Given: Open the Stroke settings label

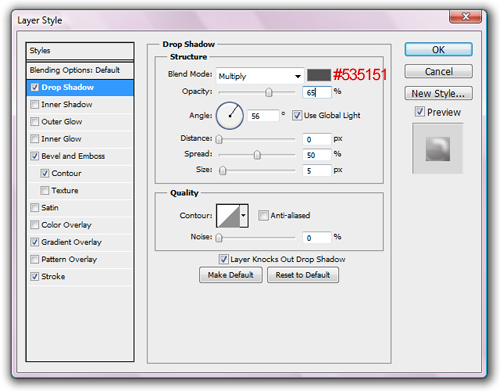Looking at the screenshot, I should [53, 276].
